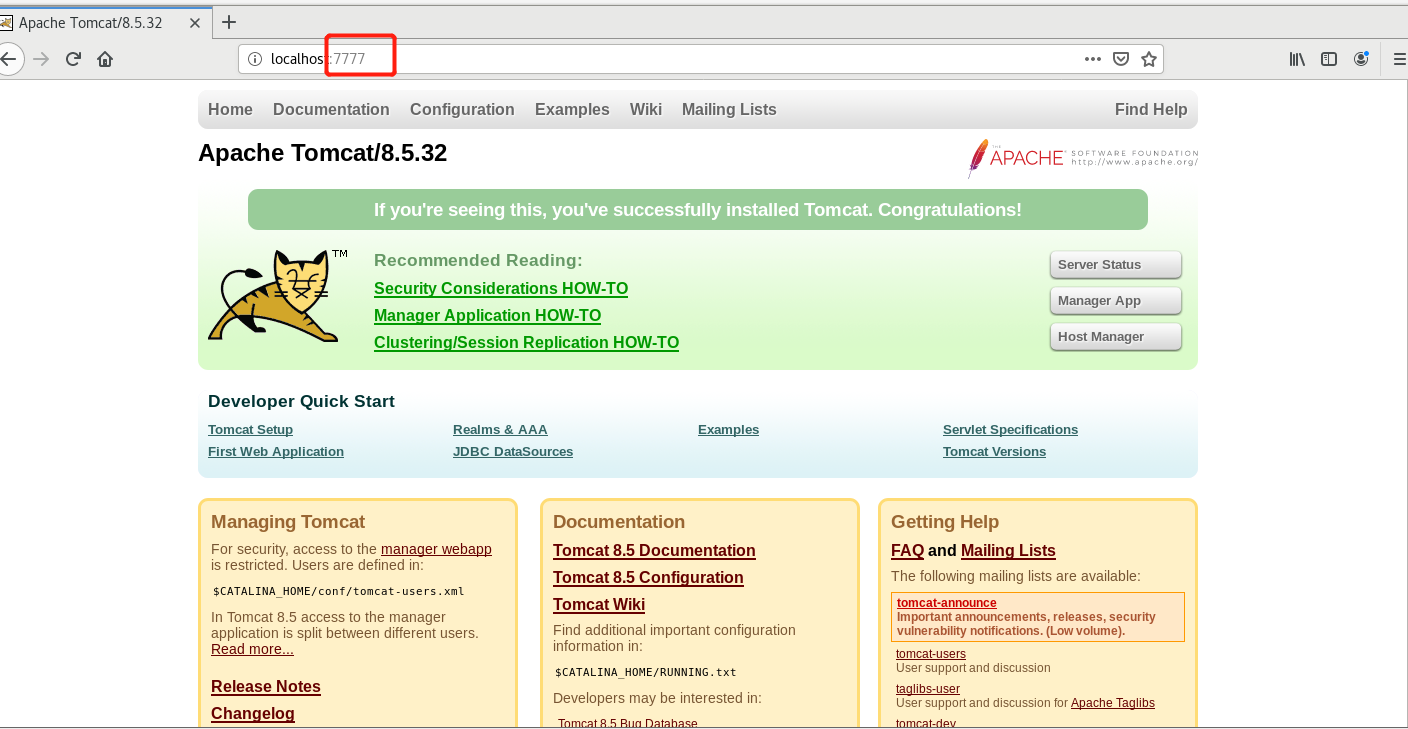Click the $CATALINA_HOME/RUNNING.txt text
Image resolution: width=1408 pixels, height=729 pixels.
click(x=646, y=672)
